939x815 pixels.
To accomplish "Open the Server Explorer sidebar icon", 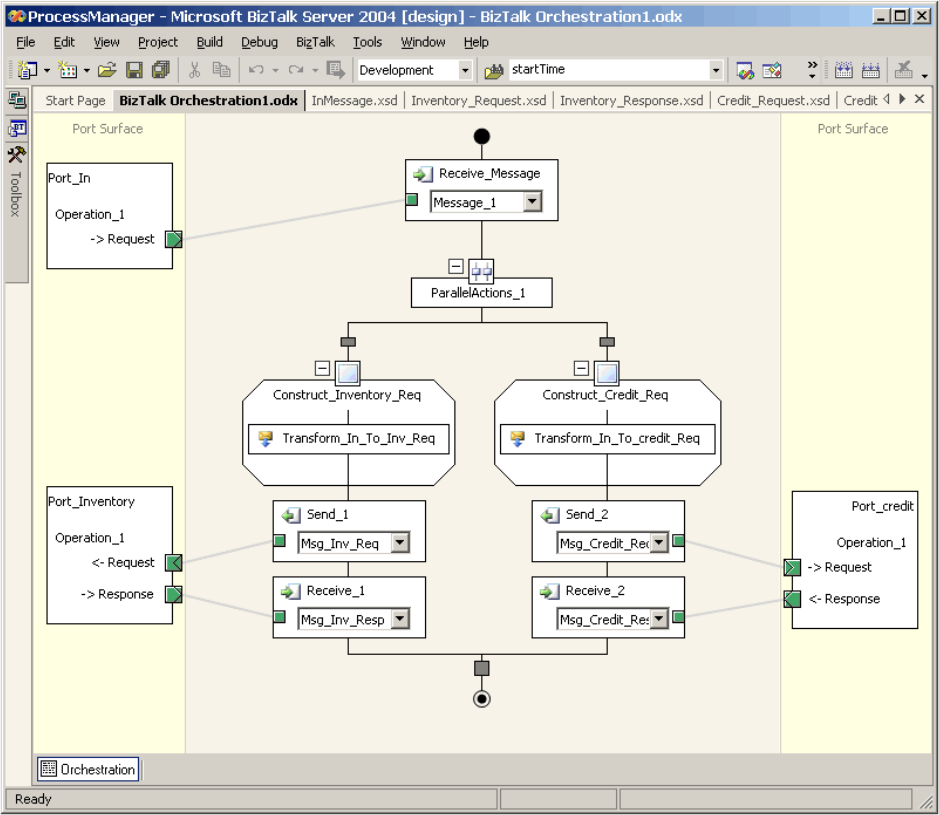I will coord(17,99).
